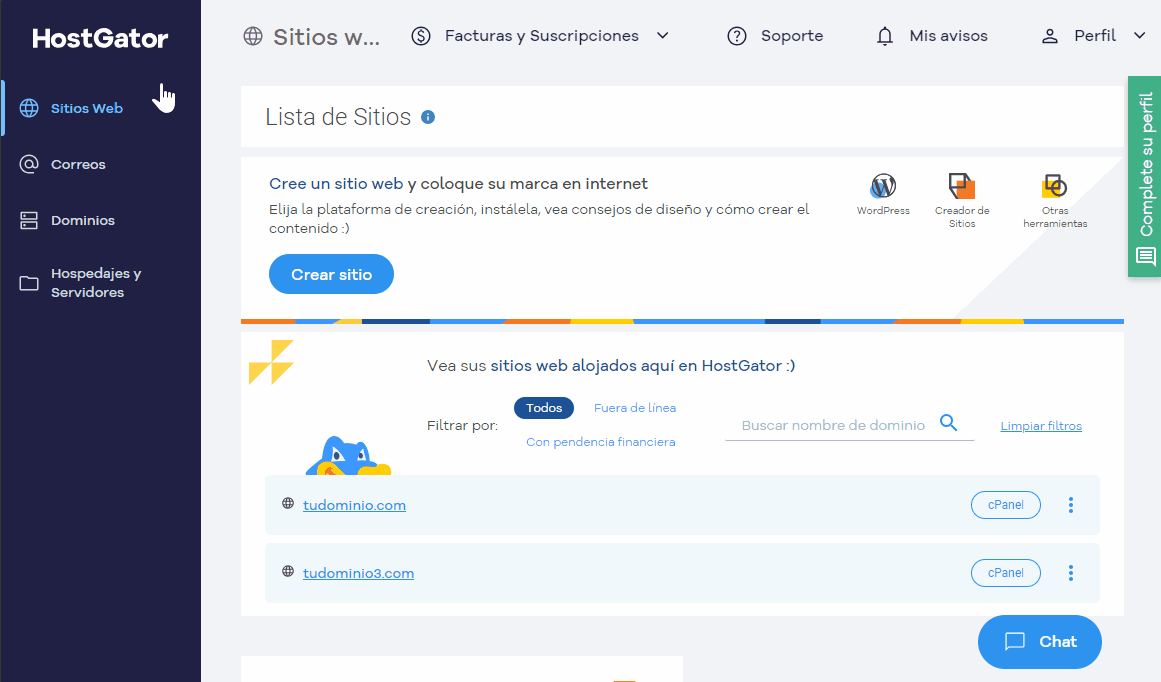
Task: Open the Perfil dropdown
Action: [1139, 35]
